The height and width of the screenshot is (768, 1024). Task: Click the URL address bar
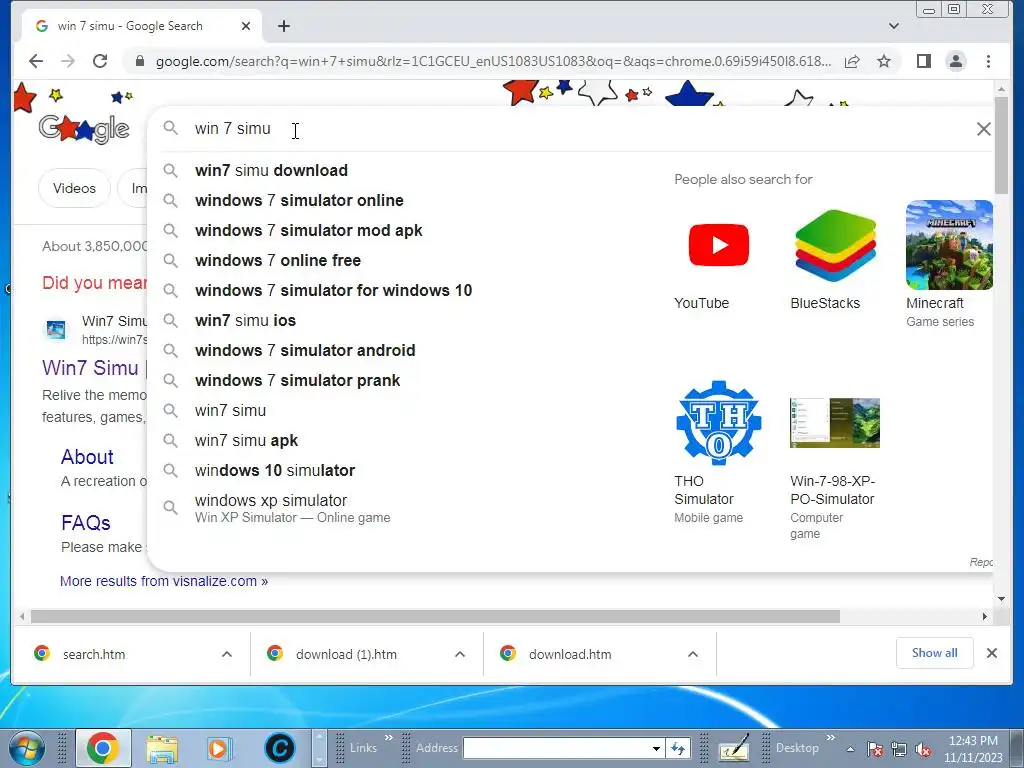click(x=493, y=61)
